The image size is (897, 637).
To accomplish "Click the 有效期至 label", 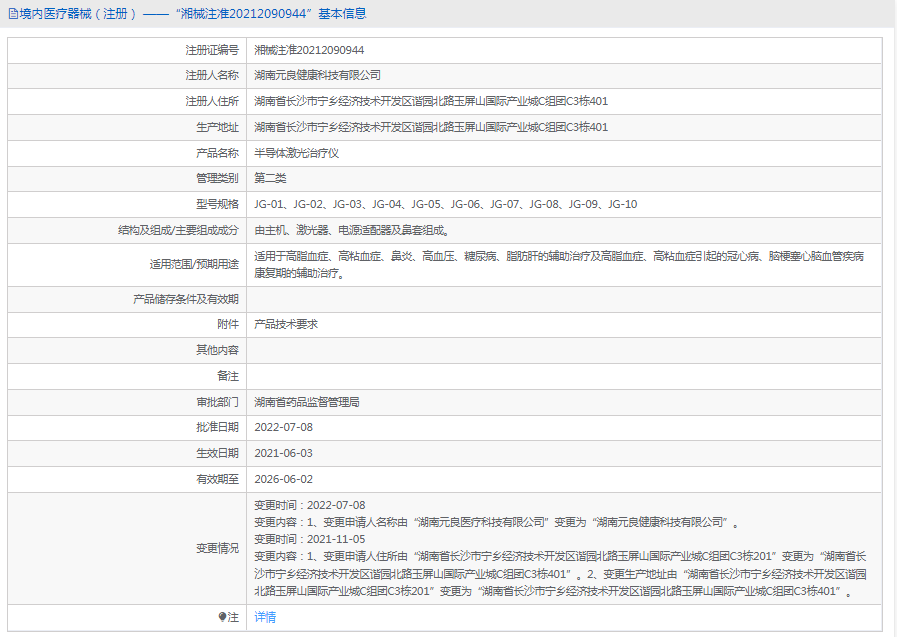I will coord(217,479).
